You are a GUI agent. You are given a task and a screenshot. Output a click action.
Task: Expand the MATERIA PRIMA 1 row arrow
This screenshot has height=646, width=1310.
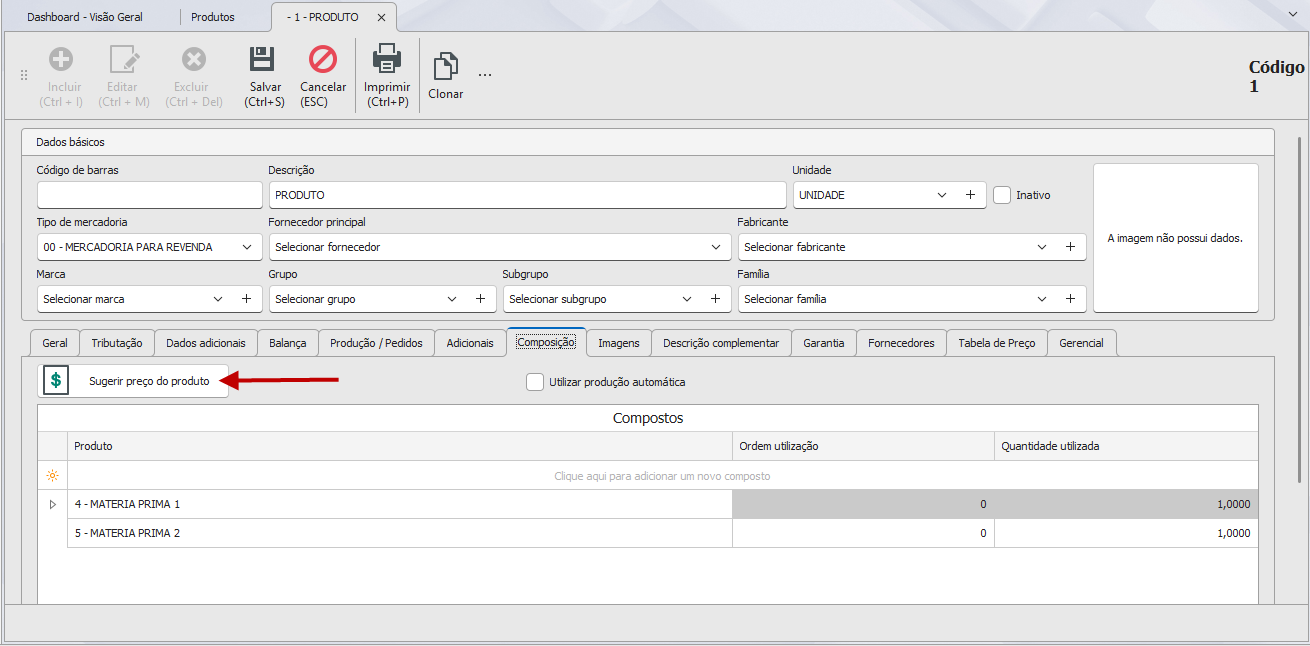coord(53,505)
